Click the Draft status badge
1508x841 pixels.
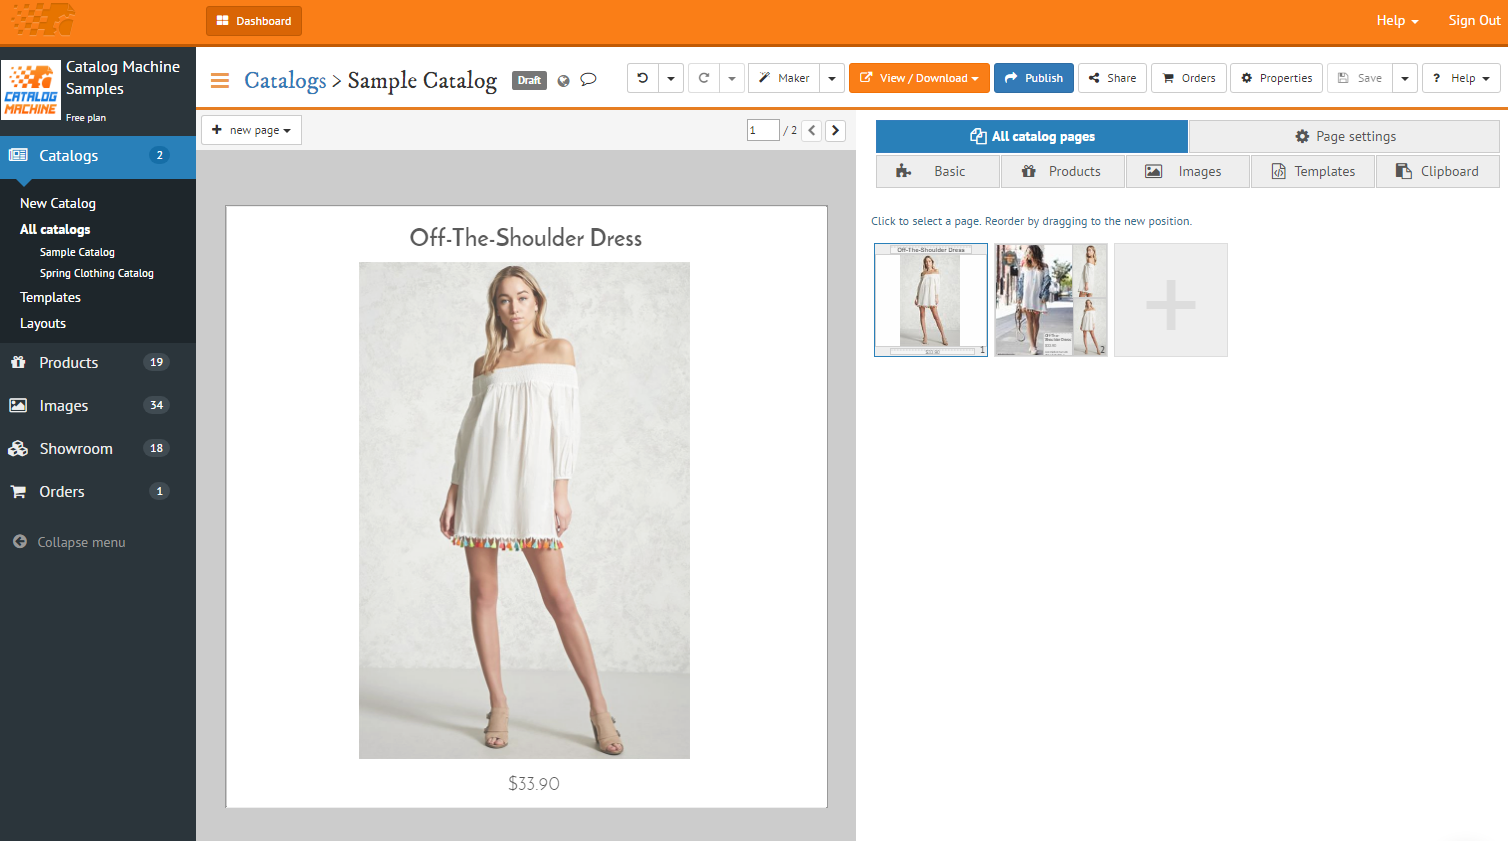point(529,80)
